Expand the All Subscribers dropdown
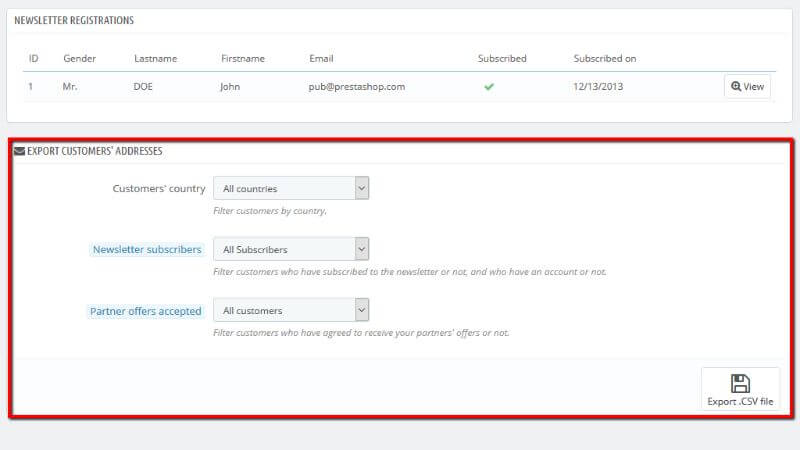 pyautogui.click(x=291, y=249)
